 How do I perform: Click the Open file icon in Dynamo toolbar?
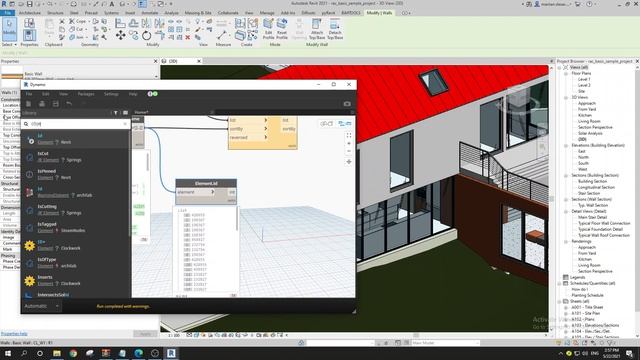42,104
